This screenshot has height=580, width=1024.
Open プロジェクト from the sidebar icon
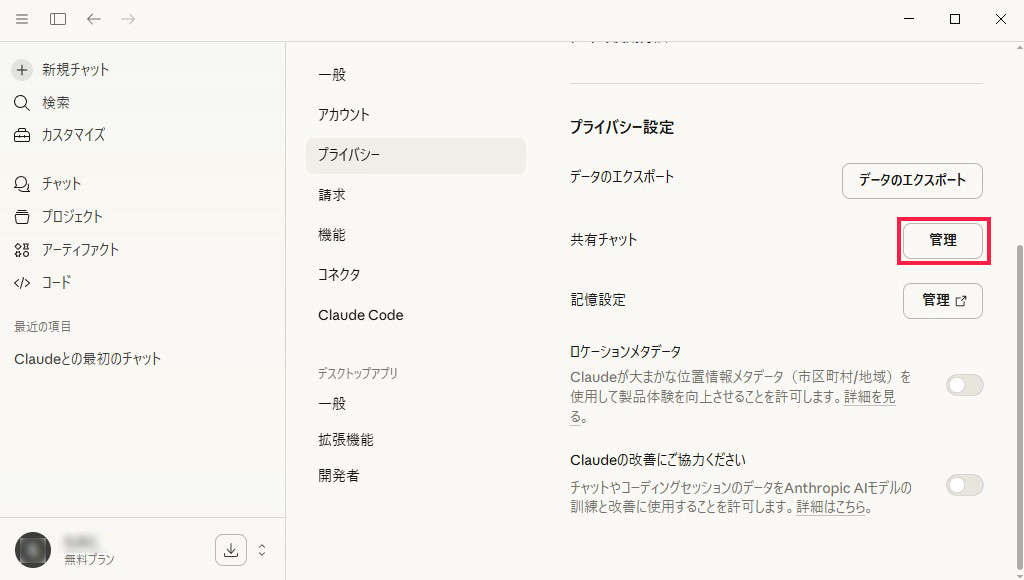(21, 216)
